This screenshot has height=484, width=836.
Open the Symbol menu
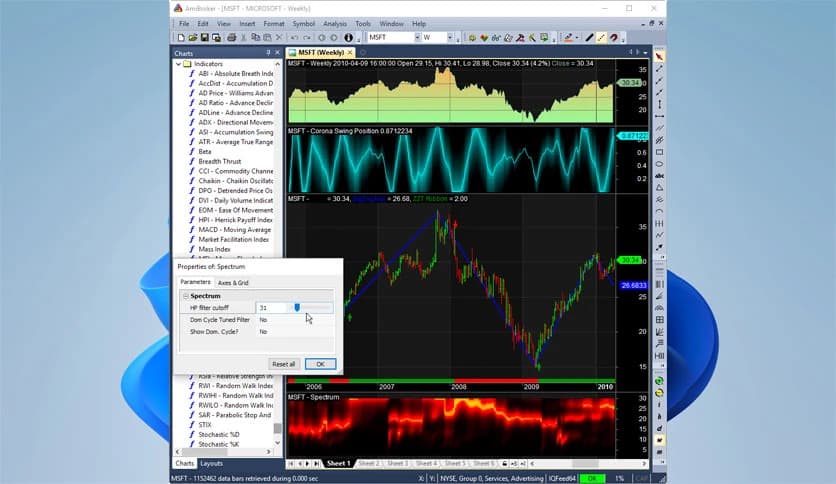coord(303,24)
